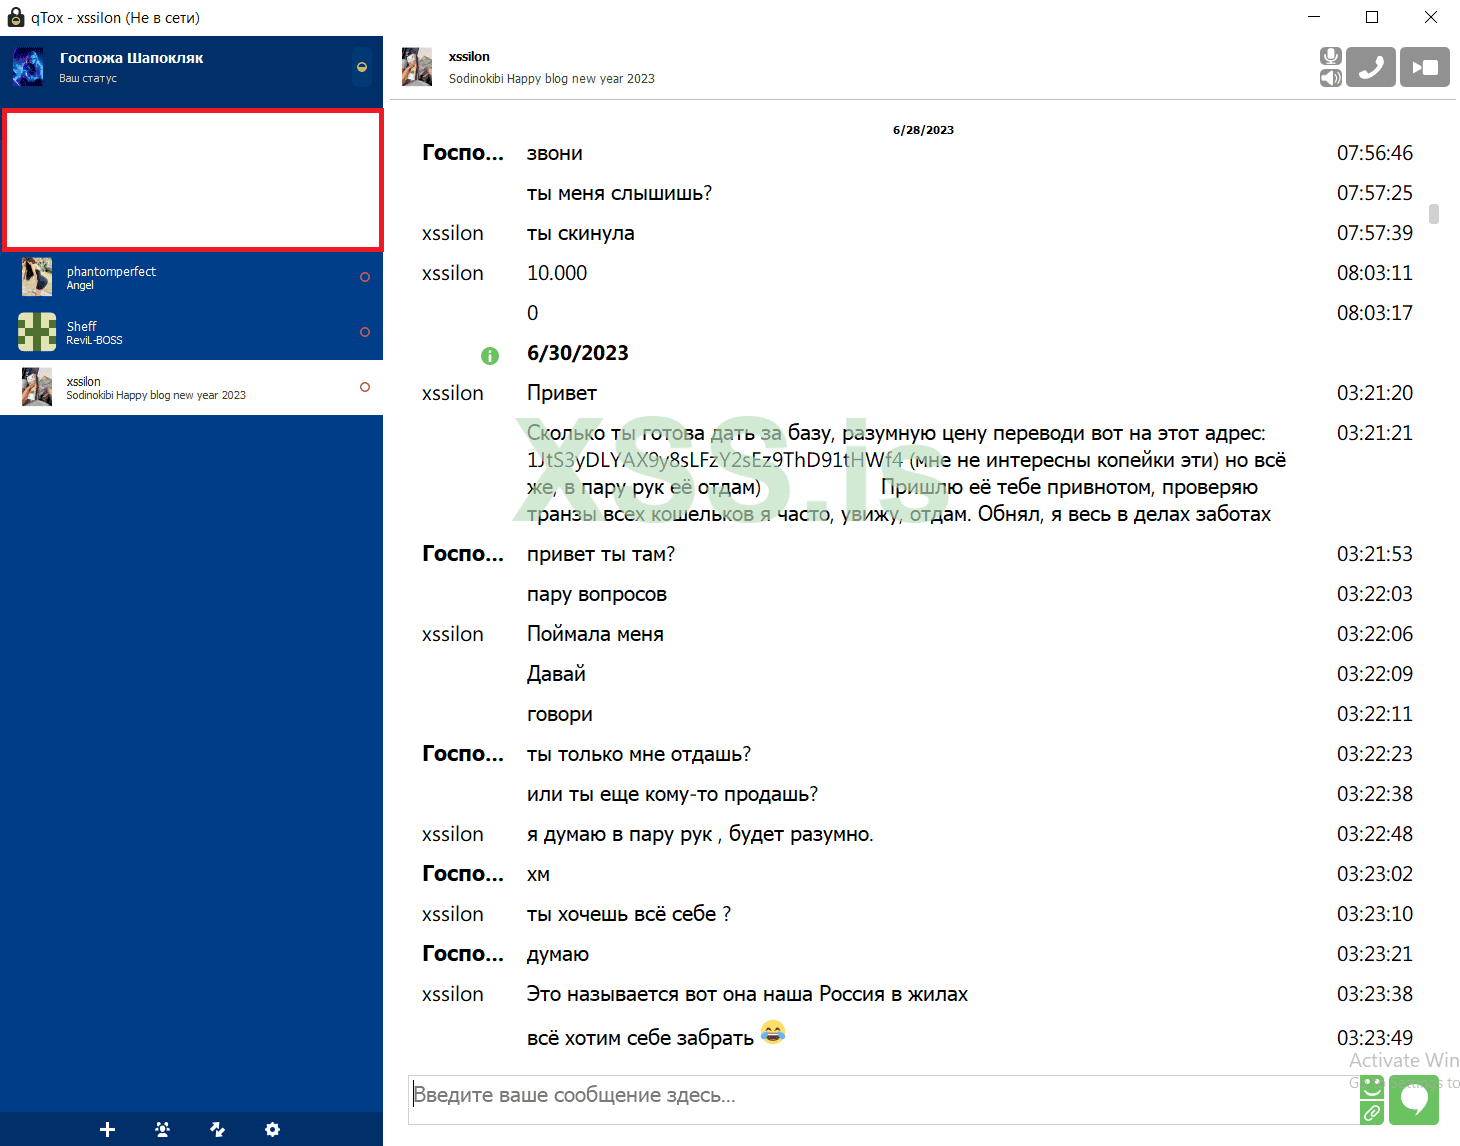Open the Sheff contact chat
This screenshot has height=1146, width=1460.
(192, 332)
